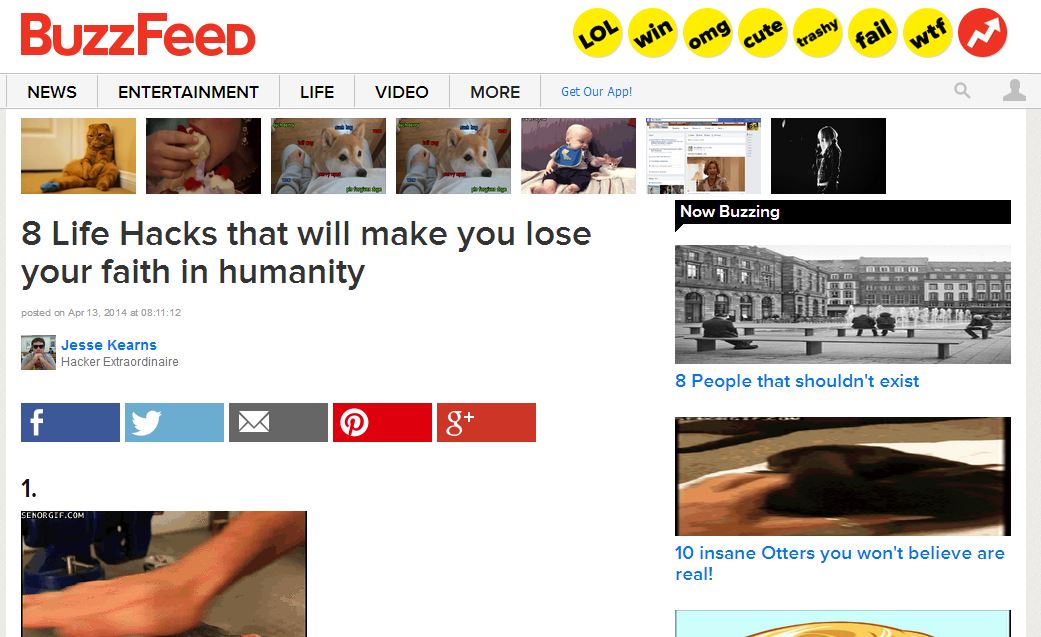Go to the BuzzFeed logo homepage
The image size is (1041, 637).
(x=138, y=35)
